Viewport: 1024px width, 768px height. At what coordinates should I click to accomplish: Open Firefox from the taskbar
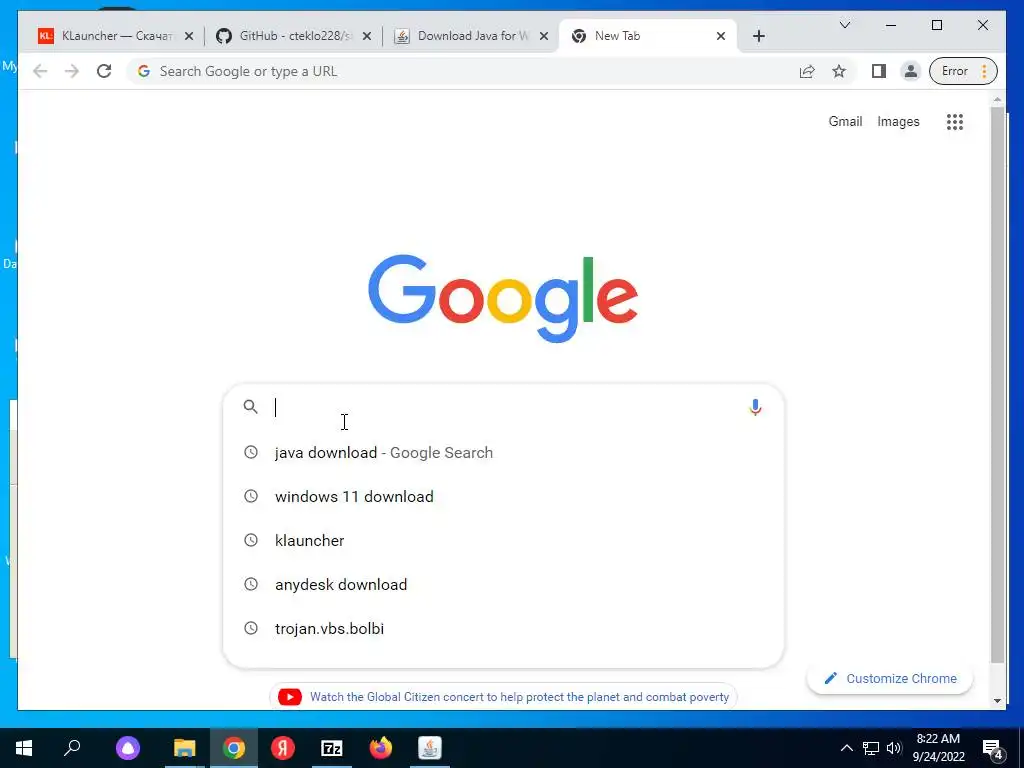coord(381,748)
